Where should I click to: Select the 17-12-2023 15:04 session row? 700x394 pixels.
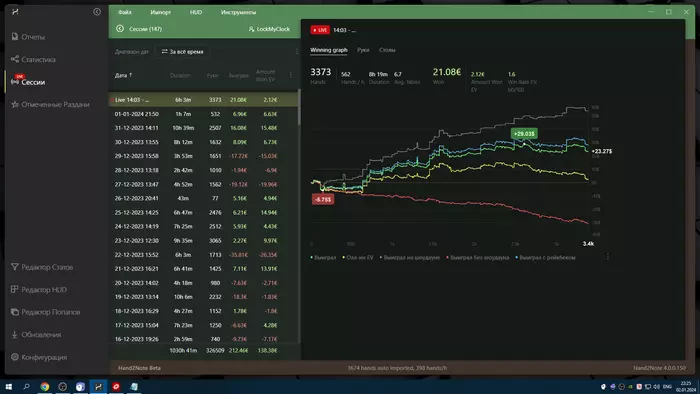[x=203, y=325]
